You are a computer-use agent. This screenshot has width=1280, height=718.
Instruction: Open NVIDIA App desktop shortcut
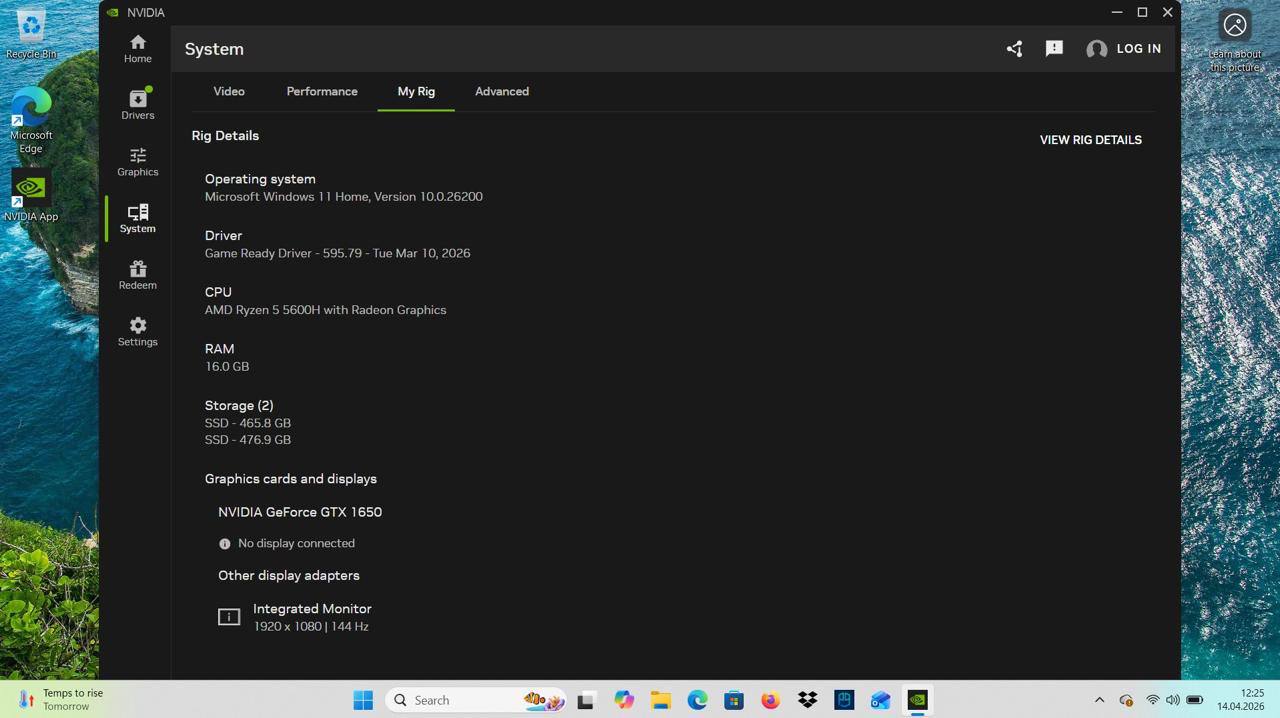coord(31,195)
